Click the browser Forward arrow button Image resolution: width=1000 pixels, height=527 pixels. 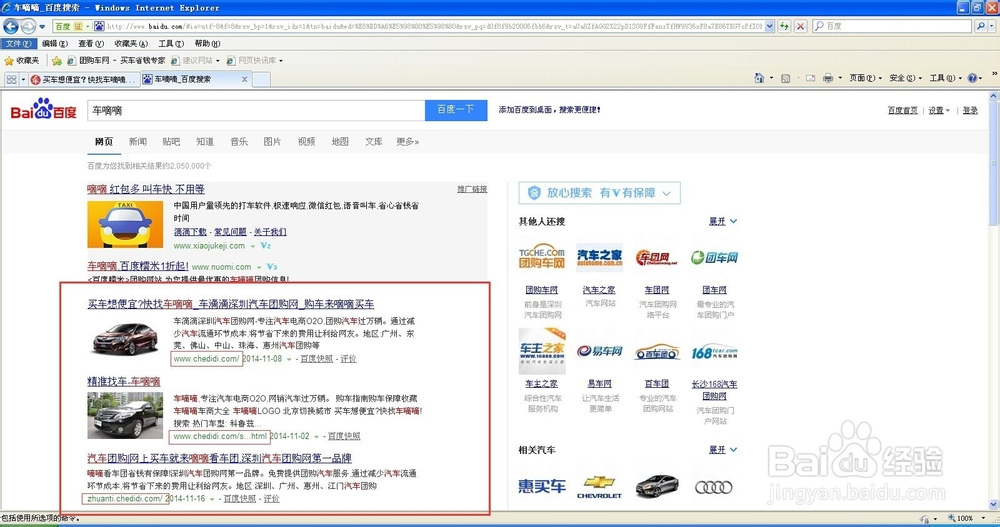(x=28, y=26)
